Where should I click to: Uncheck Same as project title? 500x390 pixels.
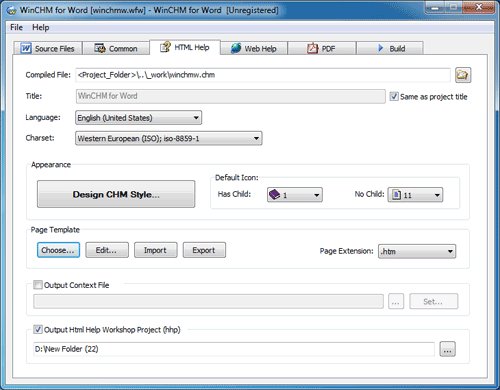(x=394, y=96)
